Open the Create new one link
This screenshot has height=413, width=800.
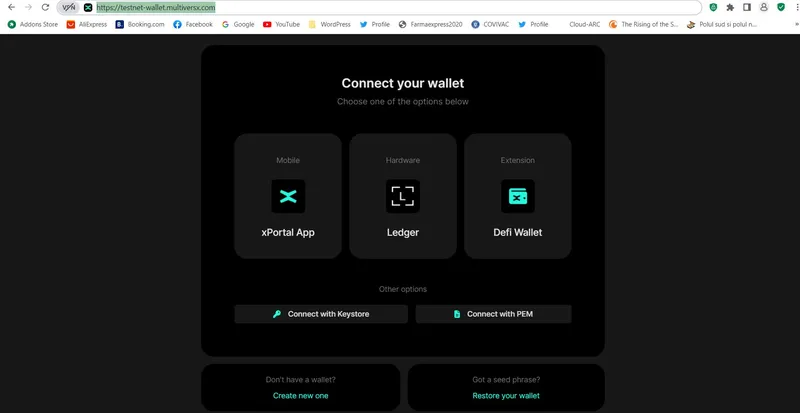point(301,396)
